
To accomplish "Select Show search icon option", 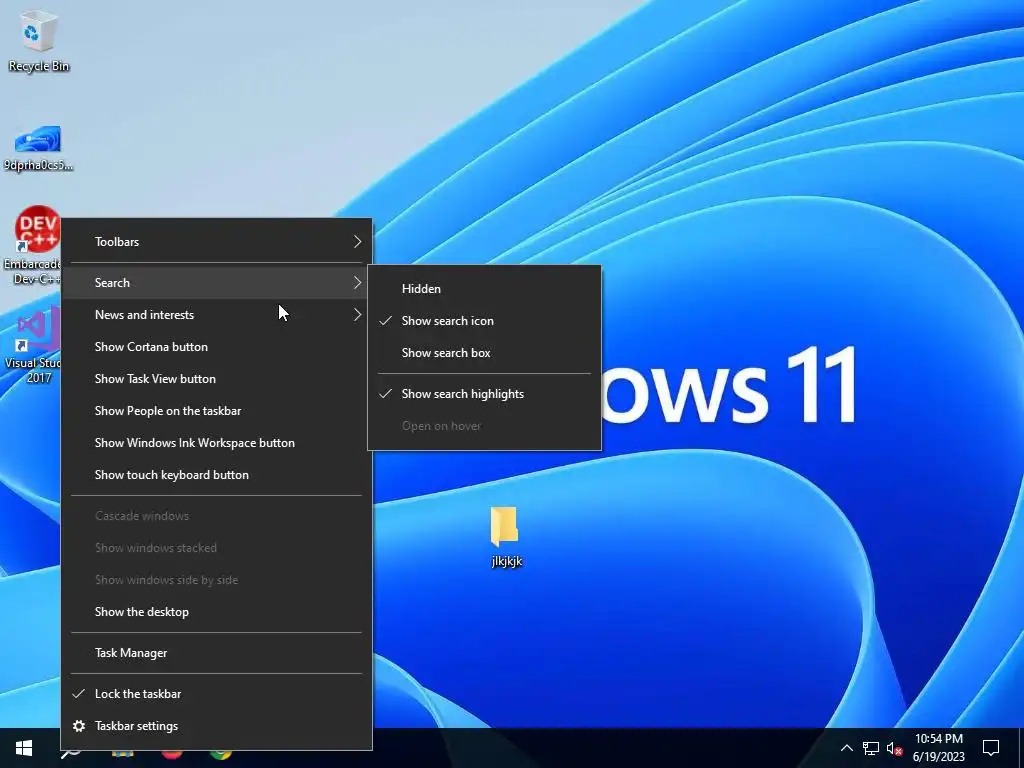I will point(485,321).
